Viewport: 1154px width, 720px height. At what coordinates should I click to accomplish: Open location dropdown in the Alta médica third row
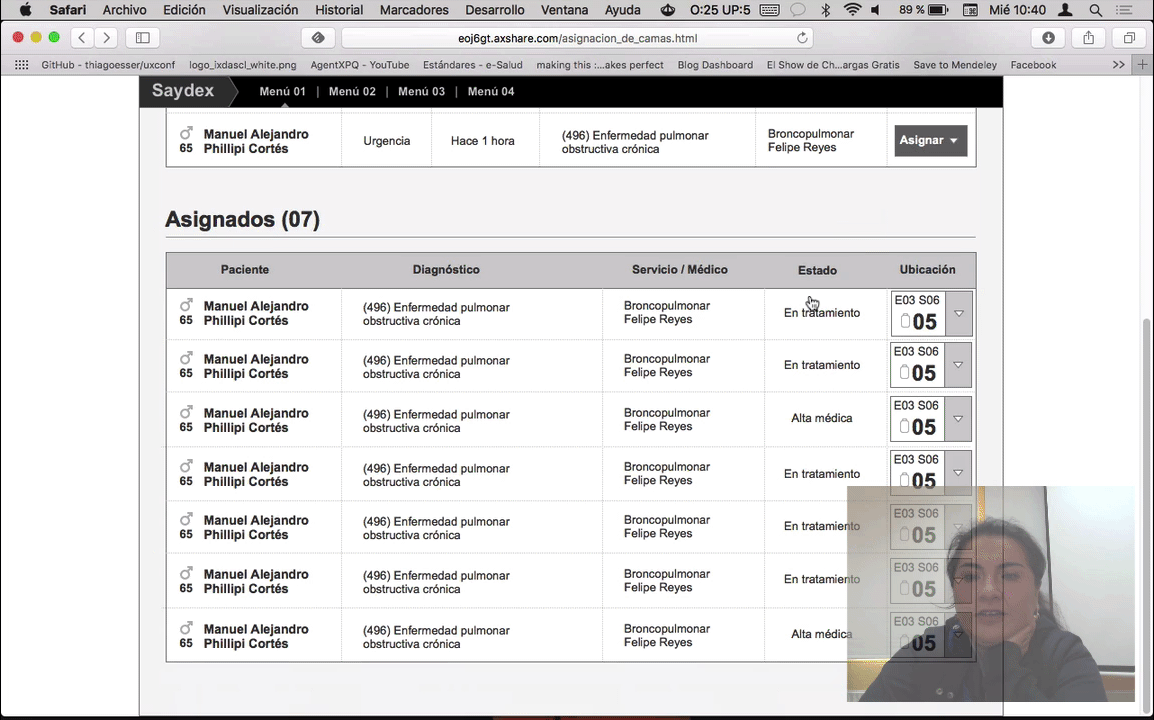click(958, 419)
